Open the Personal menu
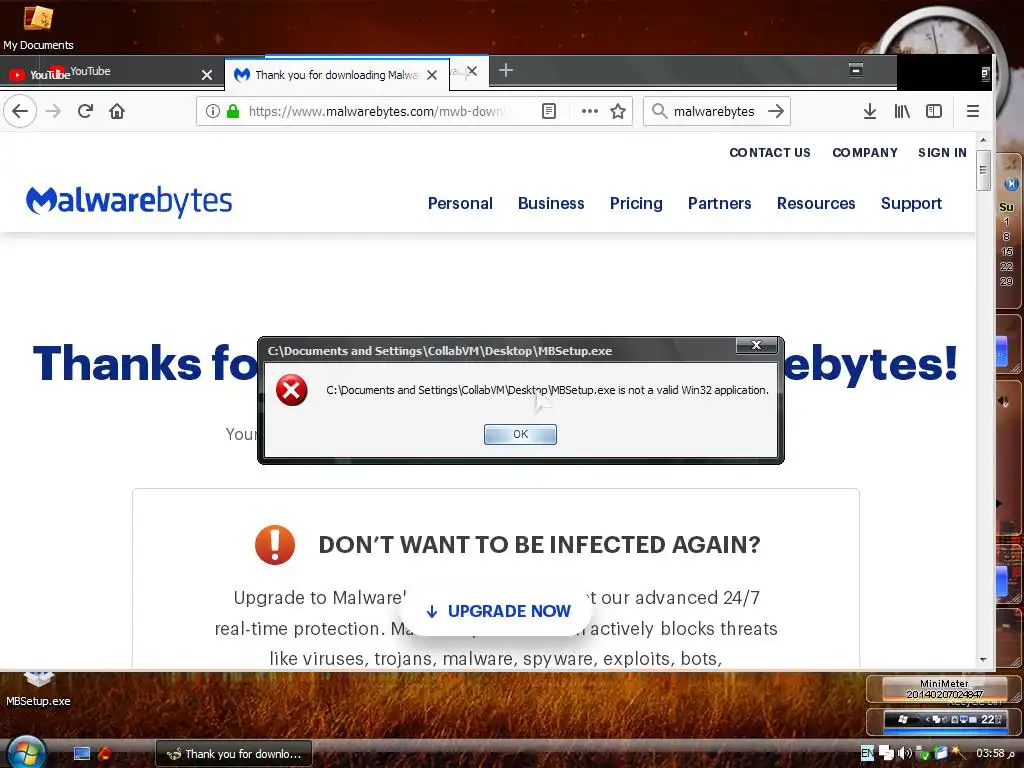Screen dimensions: 1024x768 tap(460, 203)
